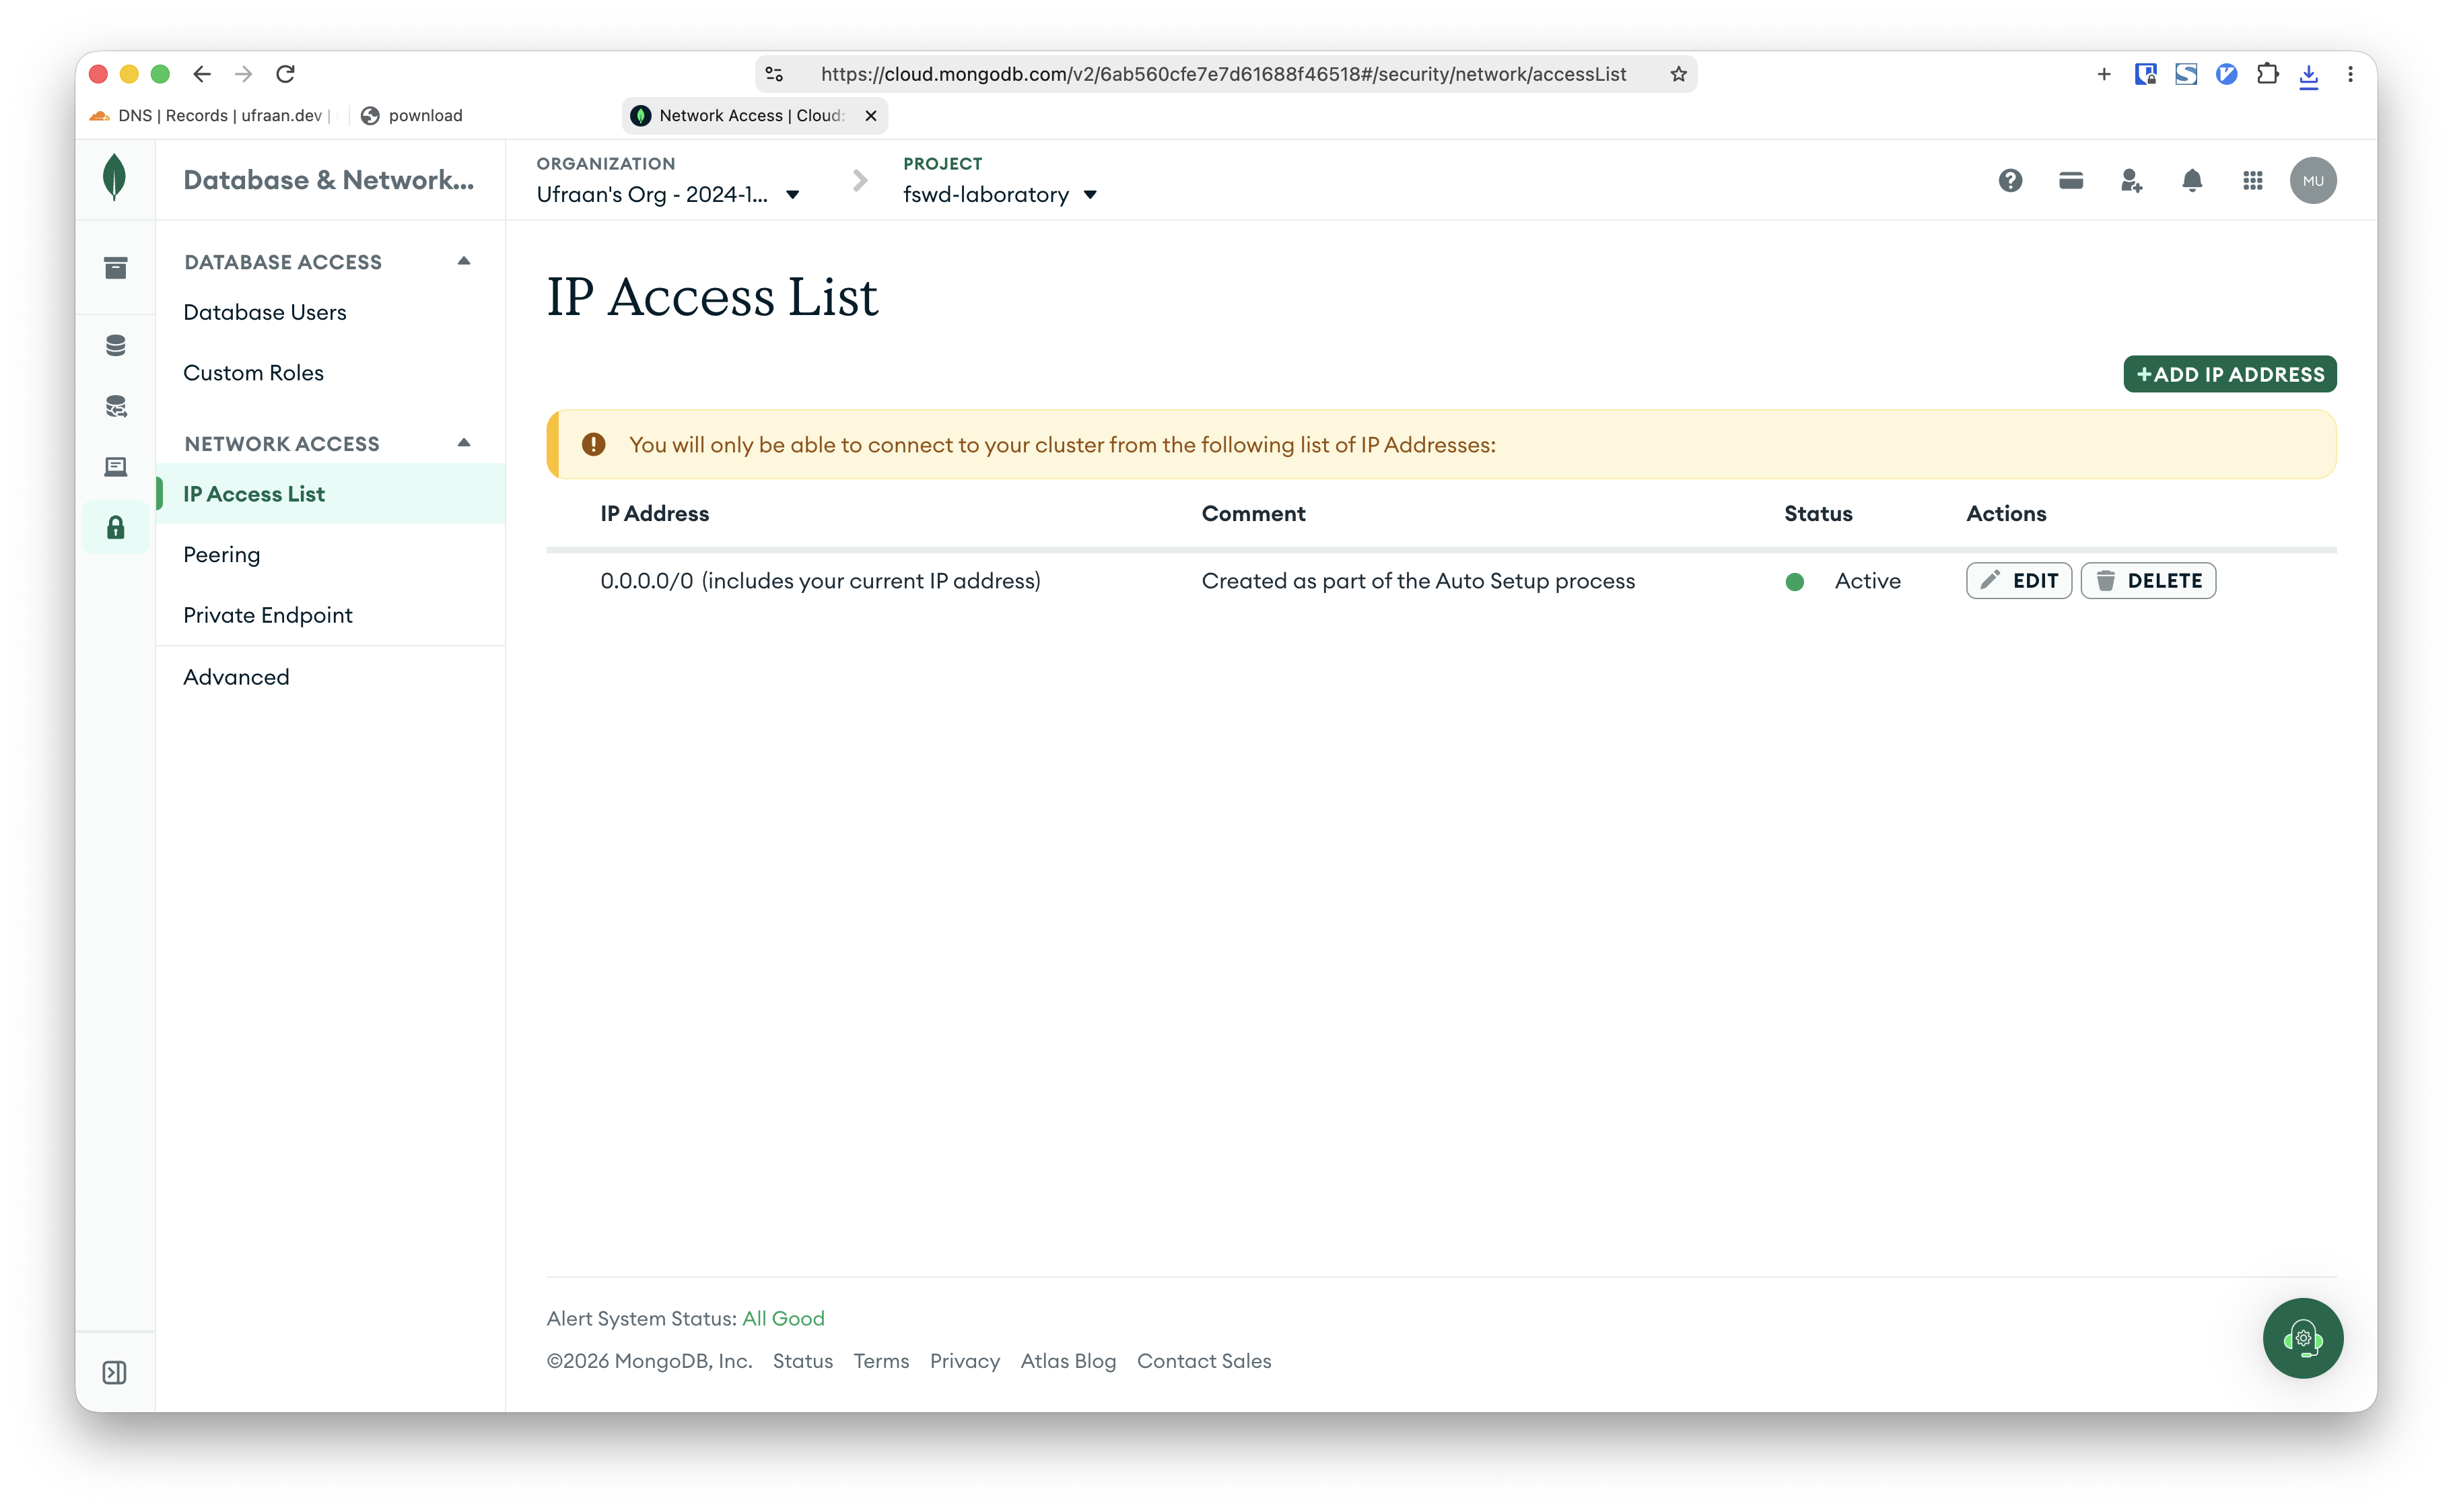2453x1512 pixels.
Task: Open the Terms link
Action: pos(881,1361)
